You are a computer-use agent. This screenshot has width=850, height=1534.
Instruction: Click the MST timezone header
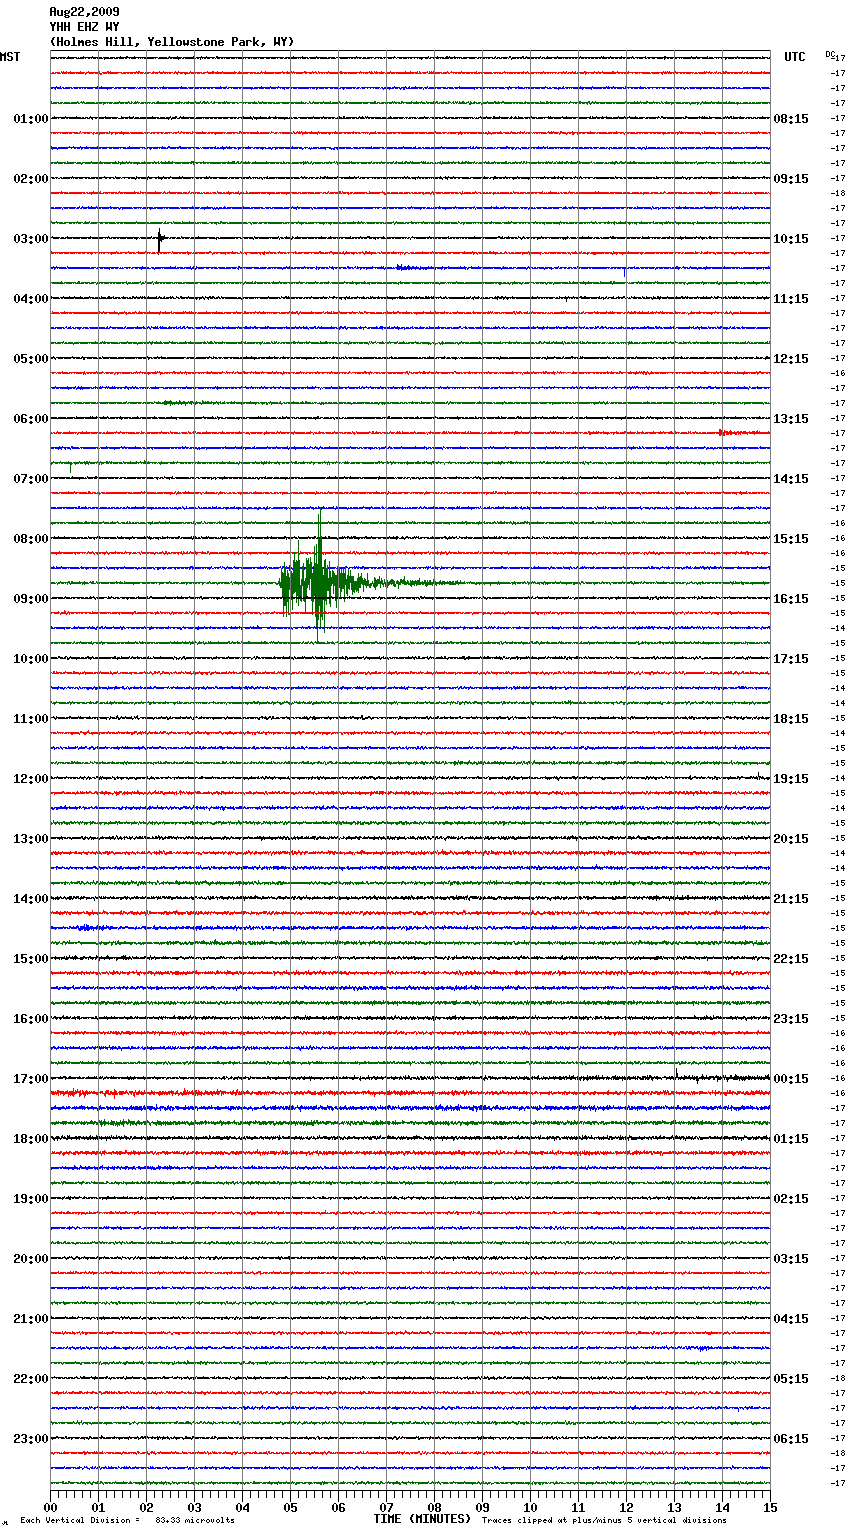[x=10, y=57]
